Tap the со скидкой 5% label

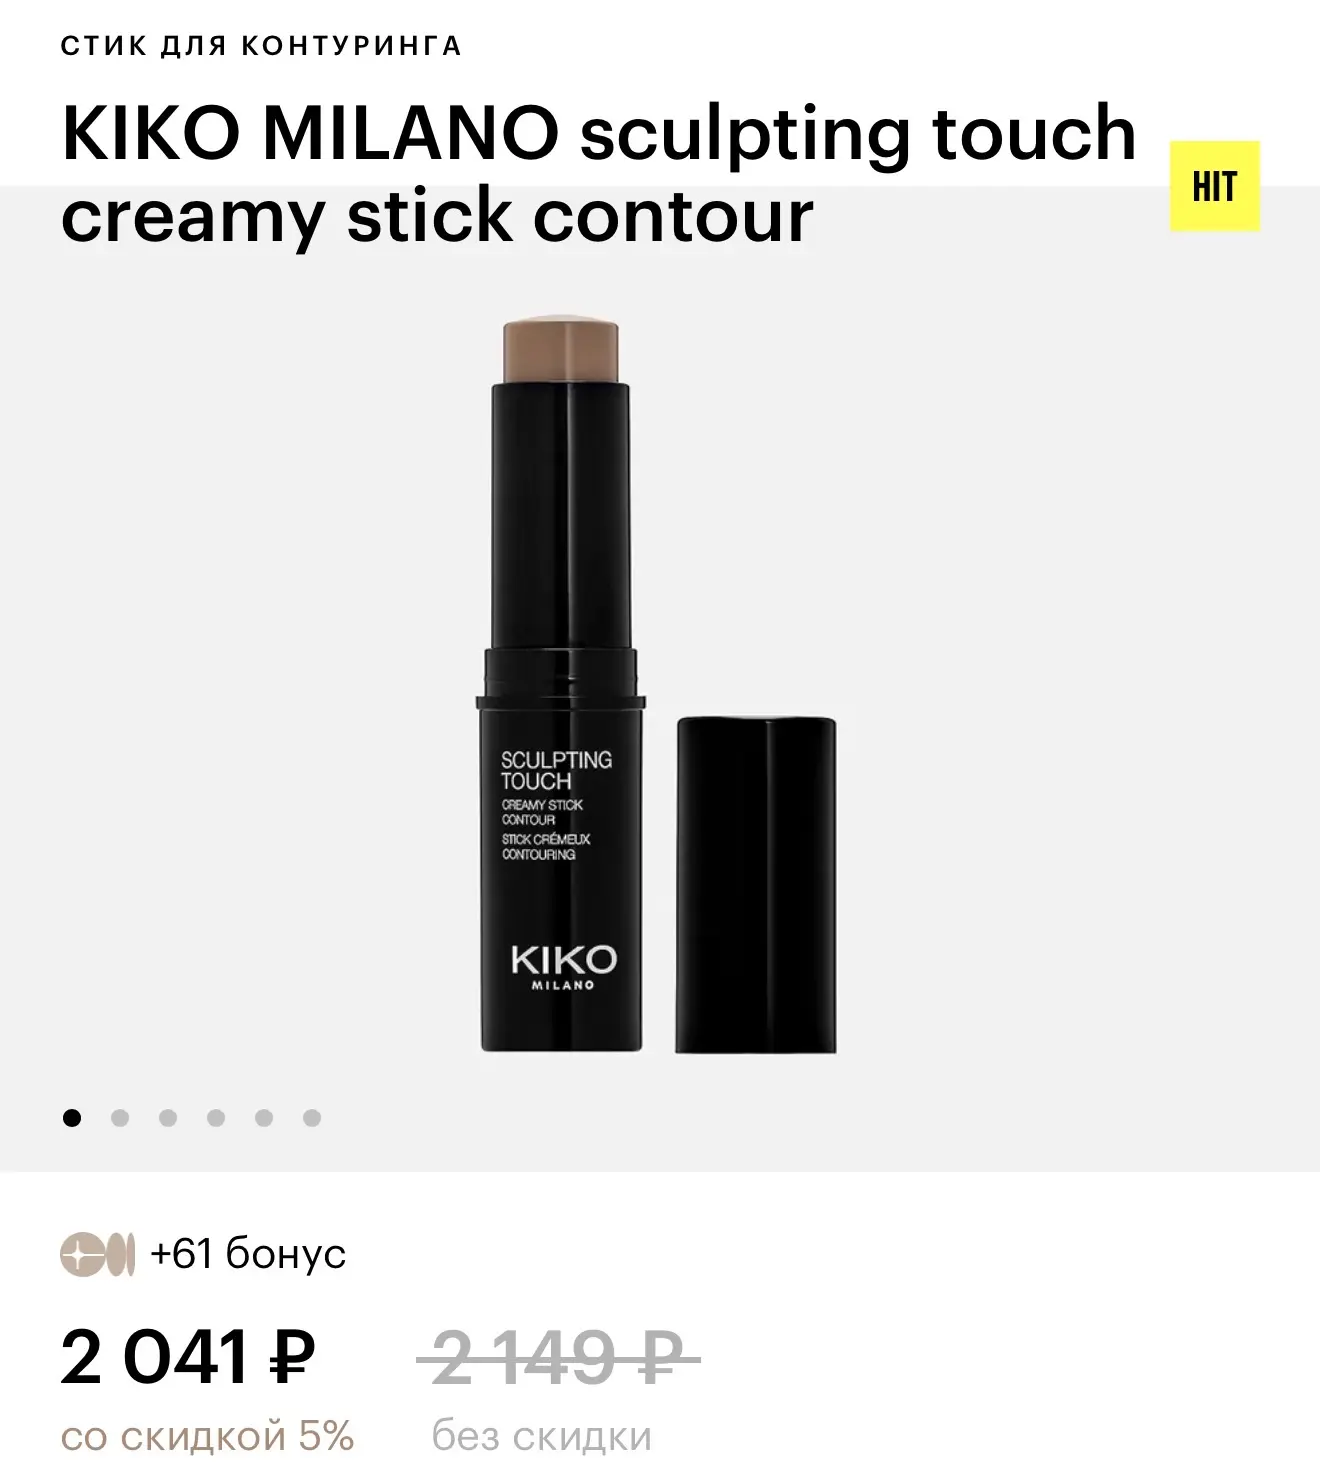(x=208, y=1437)
